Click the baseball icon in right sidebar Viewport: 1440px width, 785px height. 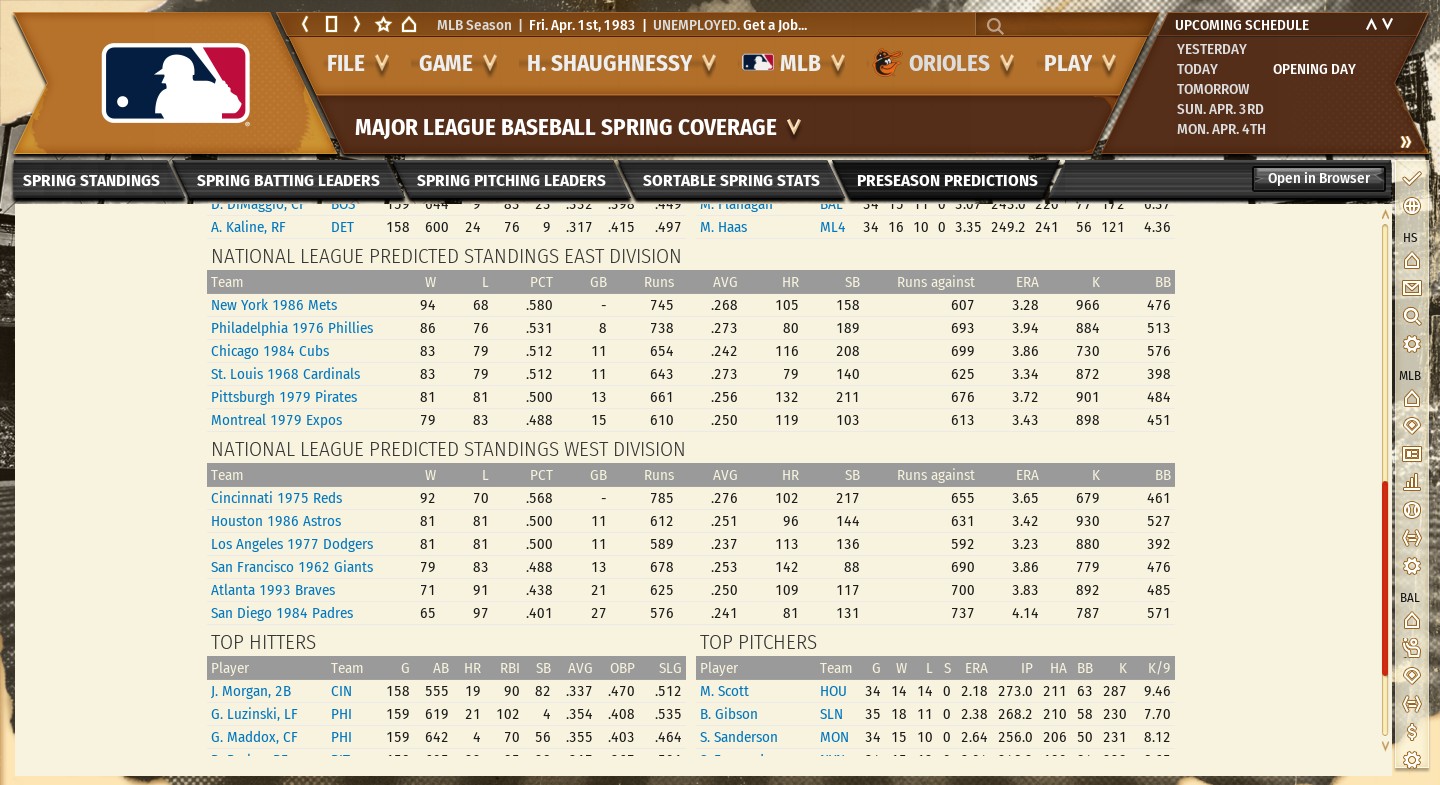[x=1412, y=510]
